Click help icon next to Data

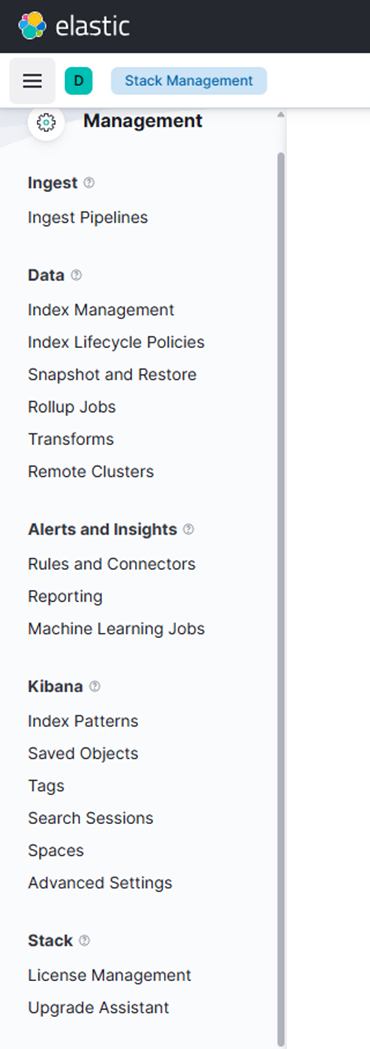[x=76, y=275]
